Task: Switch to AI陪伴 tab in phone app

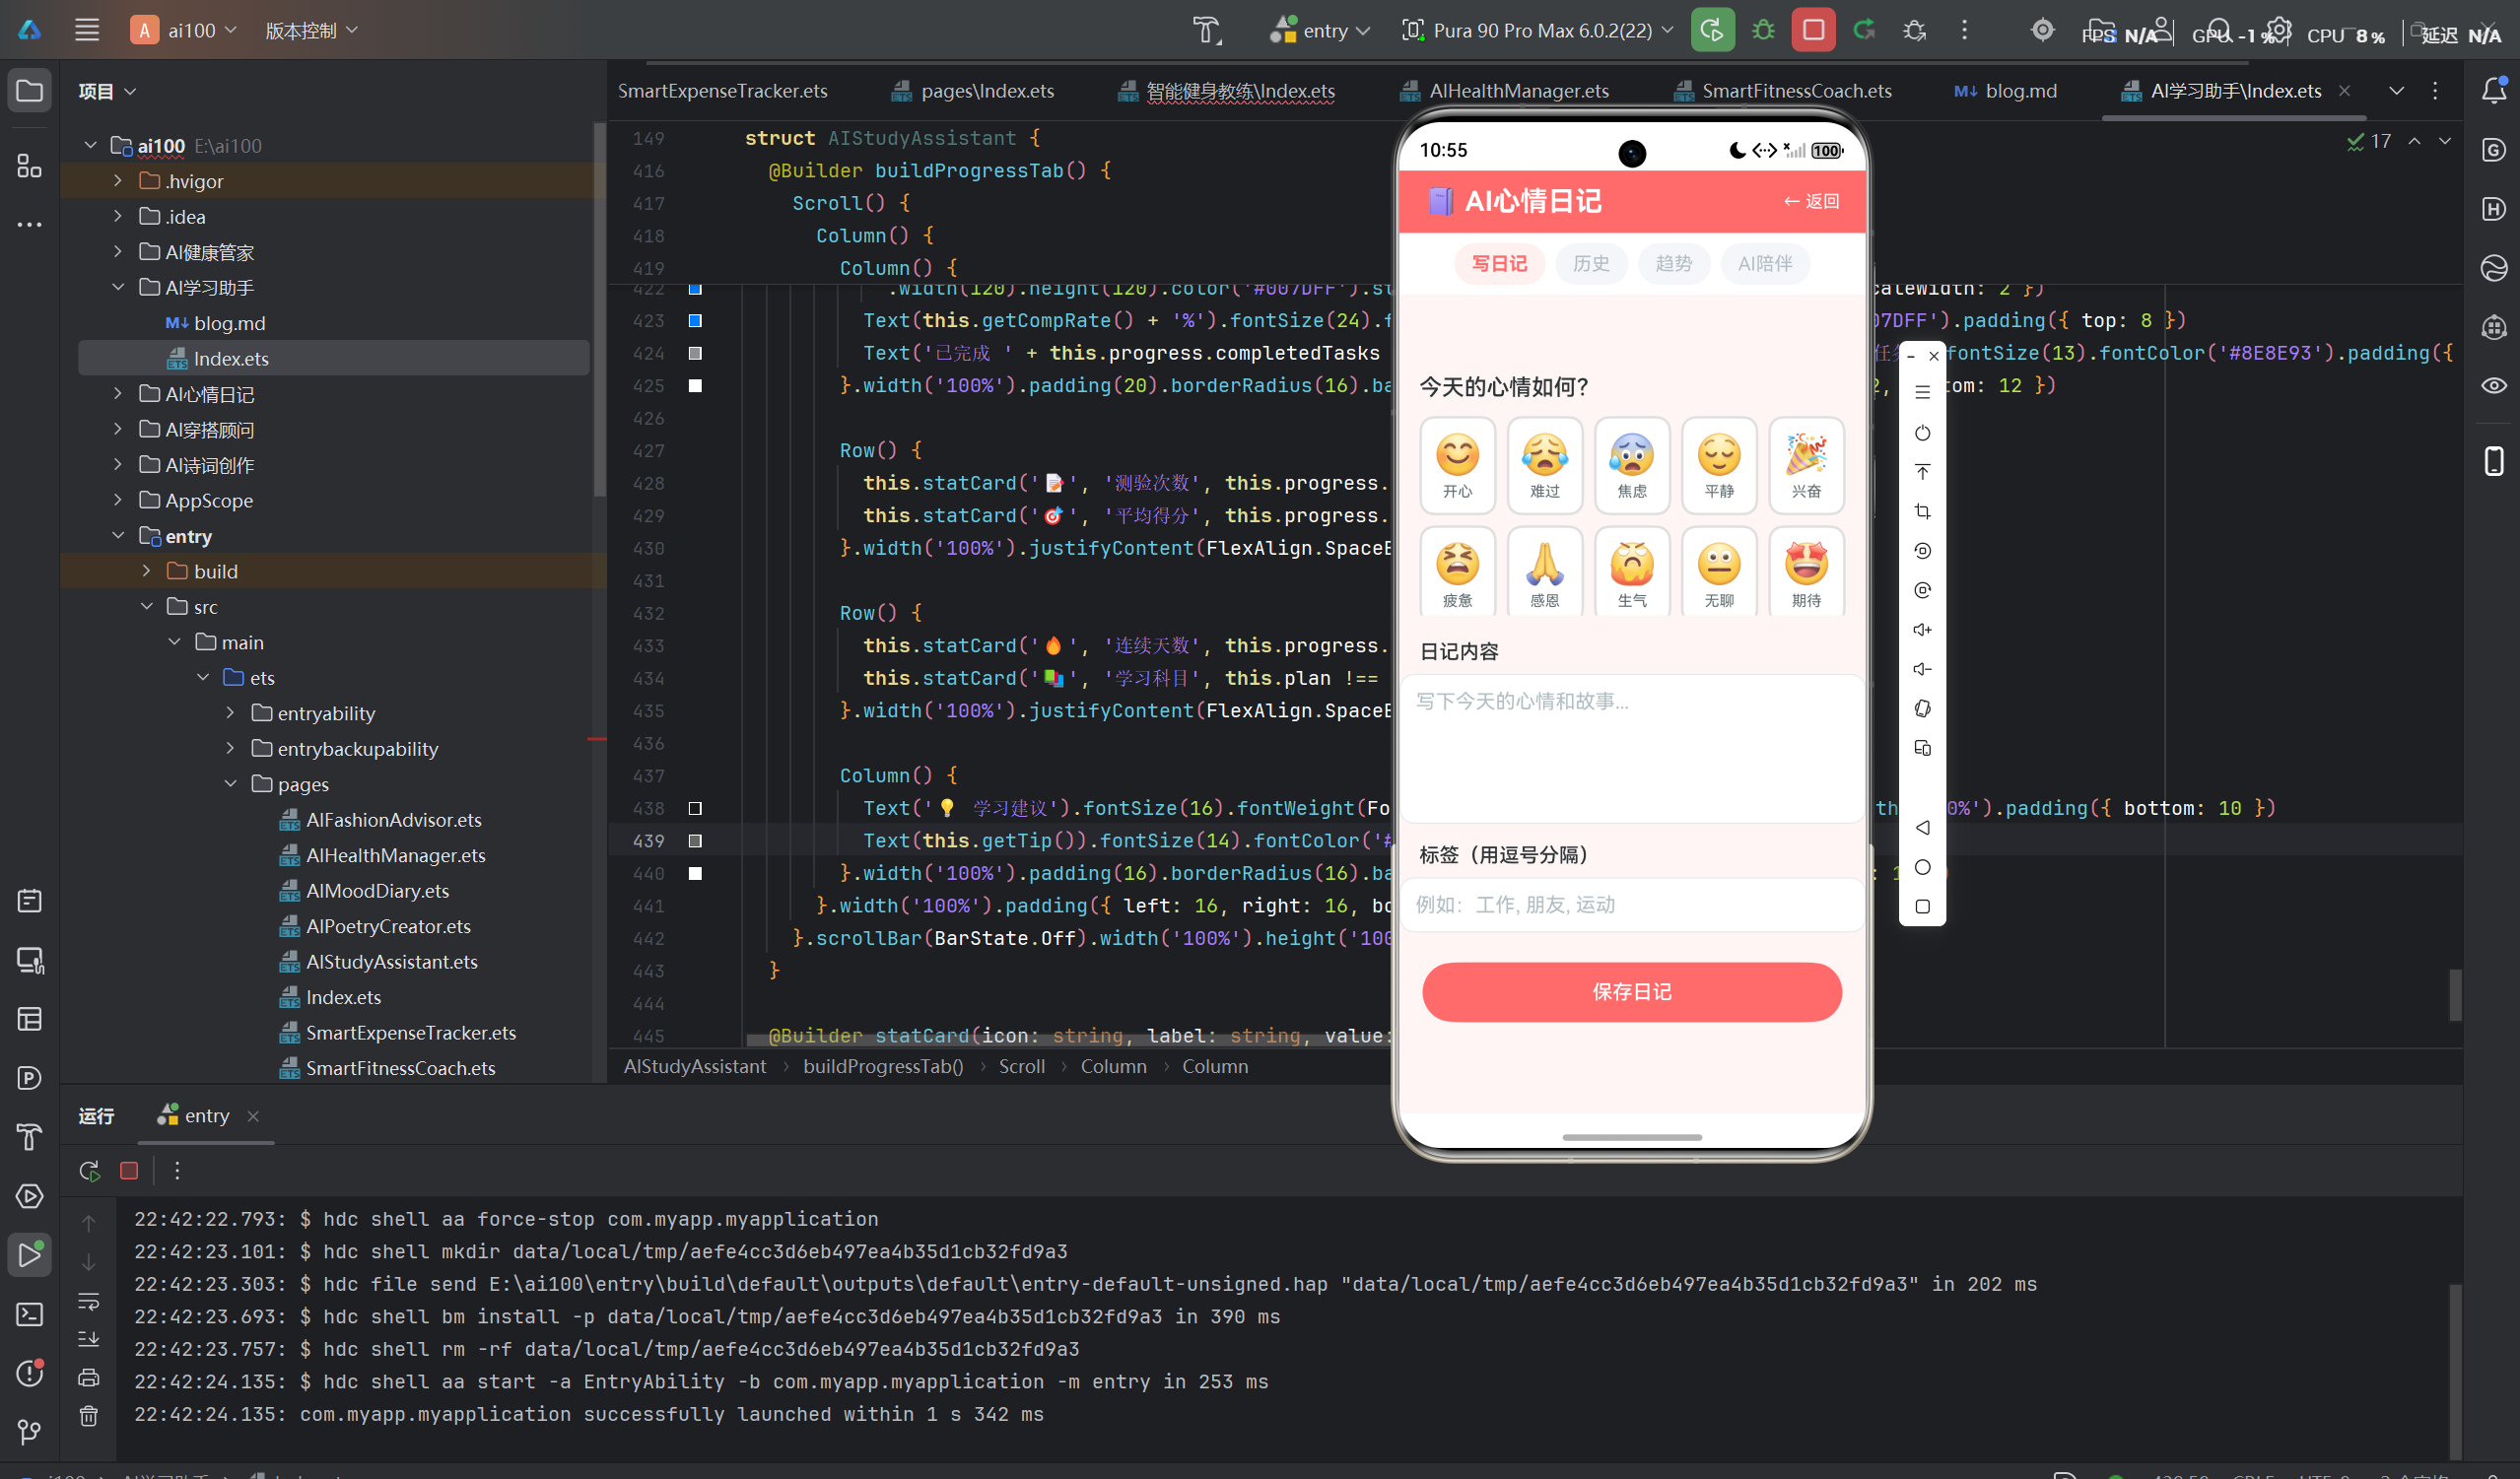Action: 1765,264
